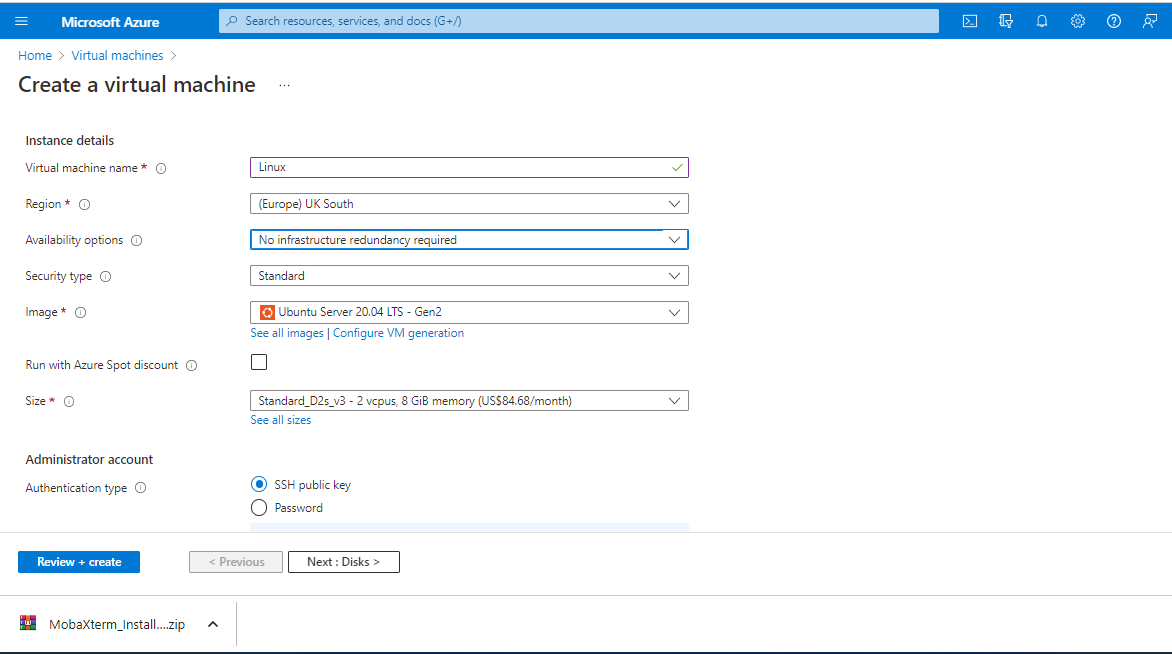Click the search resources box
The width and height of the screenshot is (1172, 654).
coord(579,21)
